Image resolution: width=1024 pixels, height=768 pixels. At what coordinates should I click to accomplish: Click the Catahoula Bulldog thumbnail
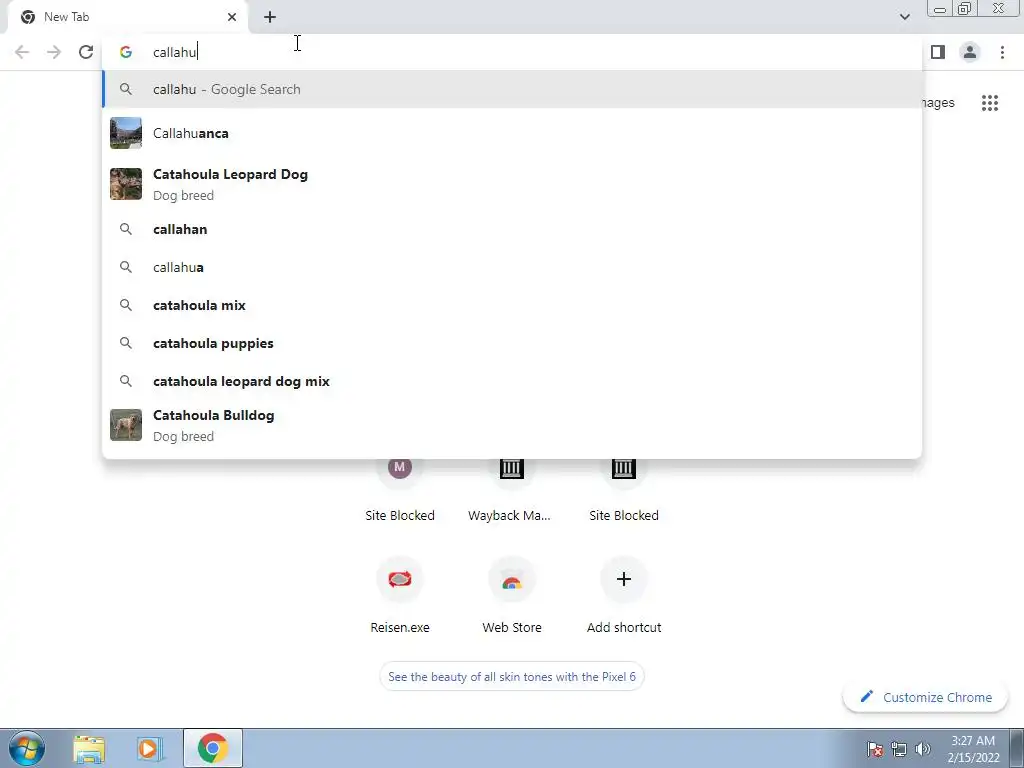[126, 425]
